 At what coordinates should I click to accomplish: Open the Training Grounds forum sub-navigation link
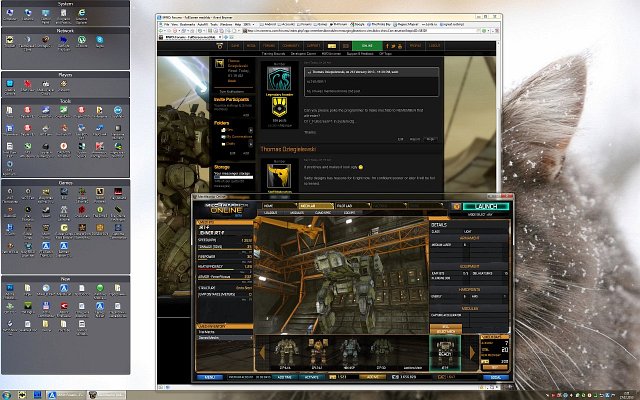(x=273, y=53)
